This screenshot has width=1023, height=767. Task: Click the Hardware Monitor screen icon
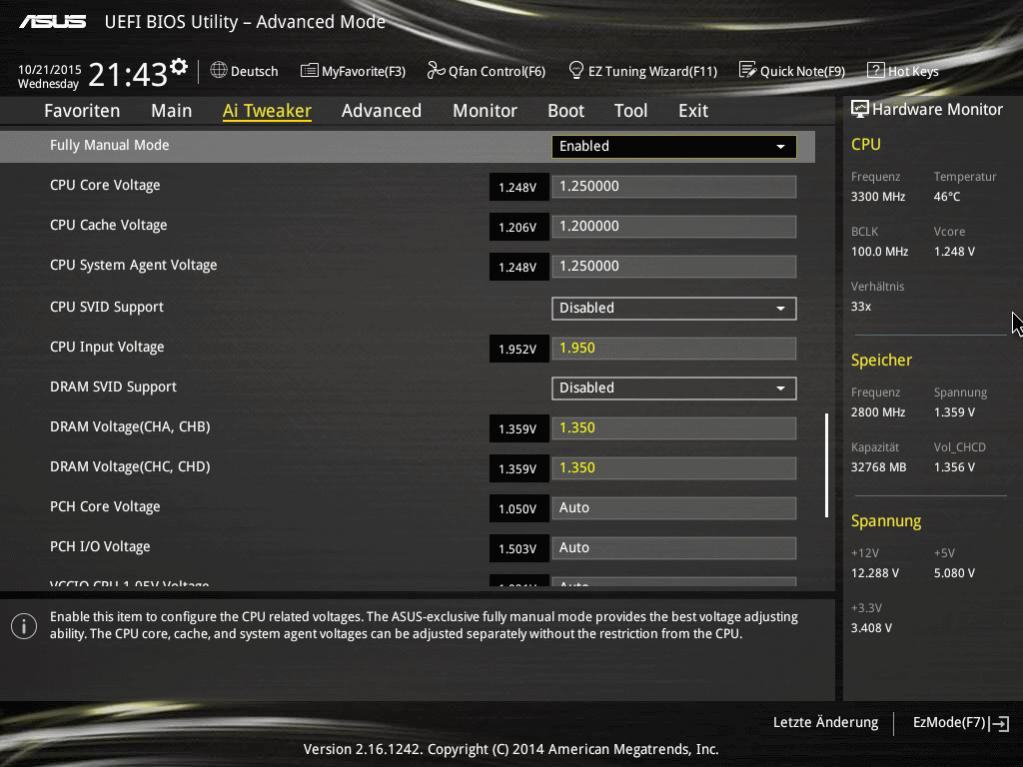[860, 110]
